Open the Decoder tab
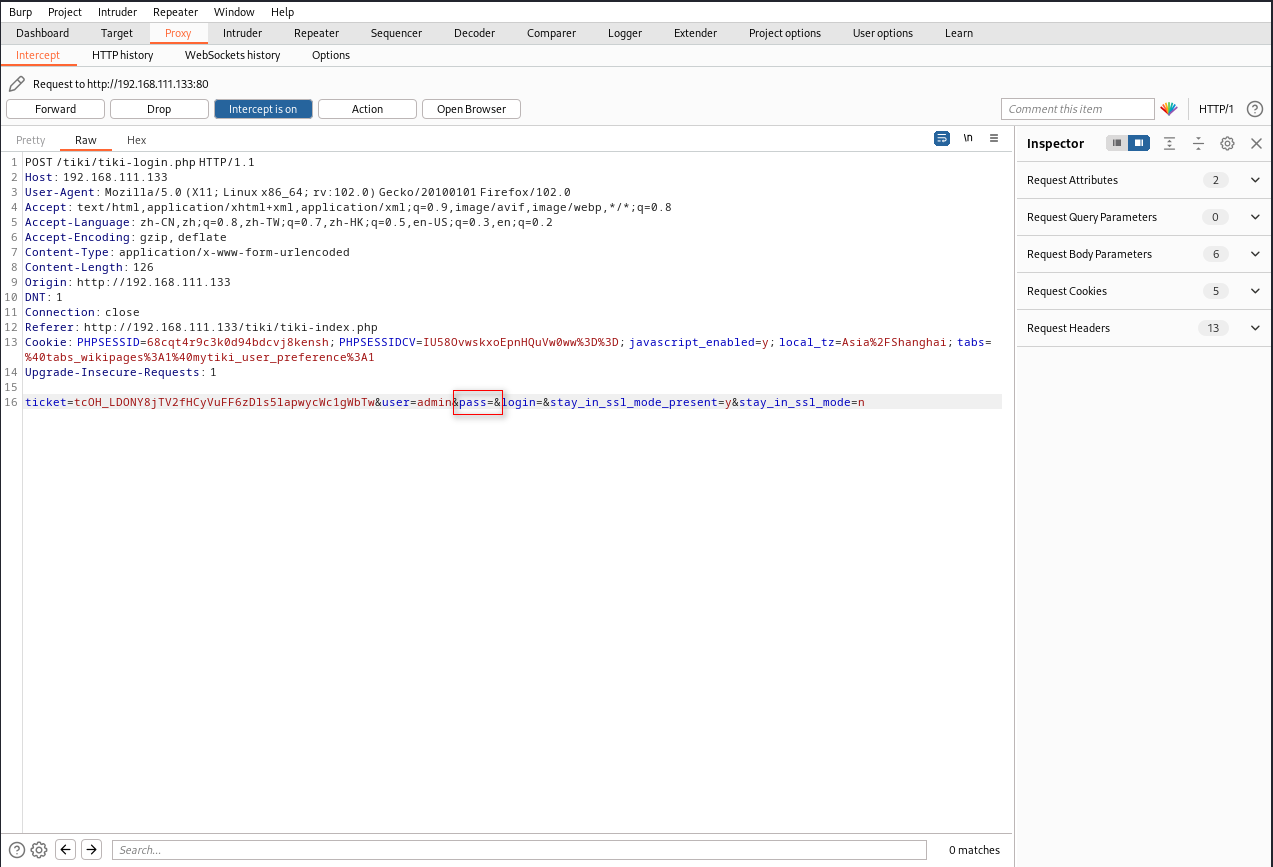Viewport: 1273px width, 867px height. (474, 33)
